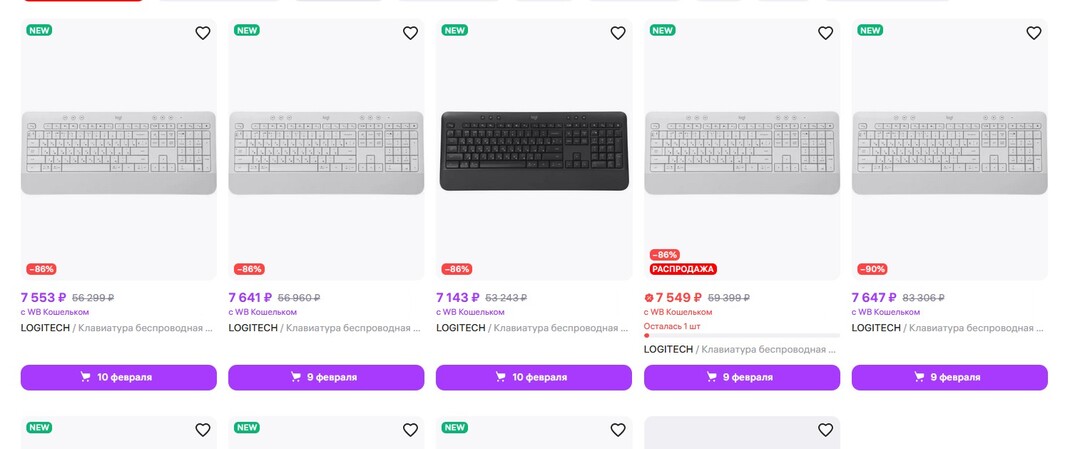This screenshot has height=449, width=1090.
Task: Click the cart icon under the 7 553 ₽ keyboard
Action: 87,377
